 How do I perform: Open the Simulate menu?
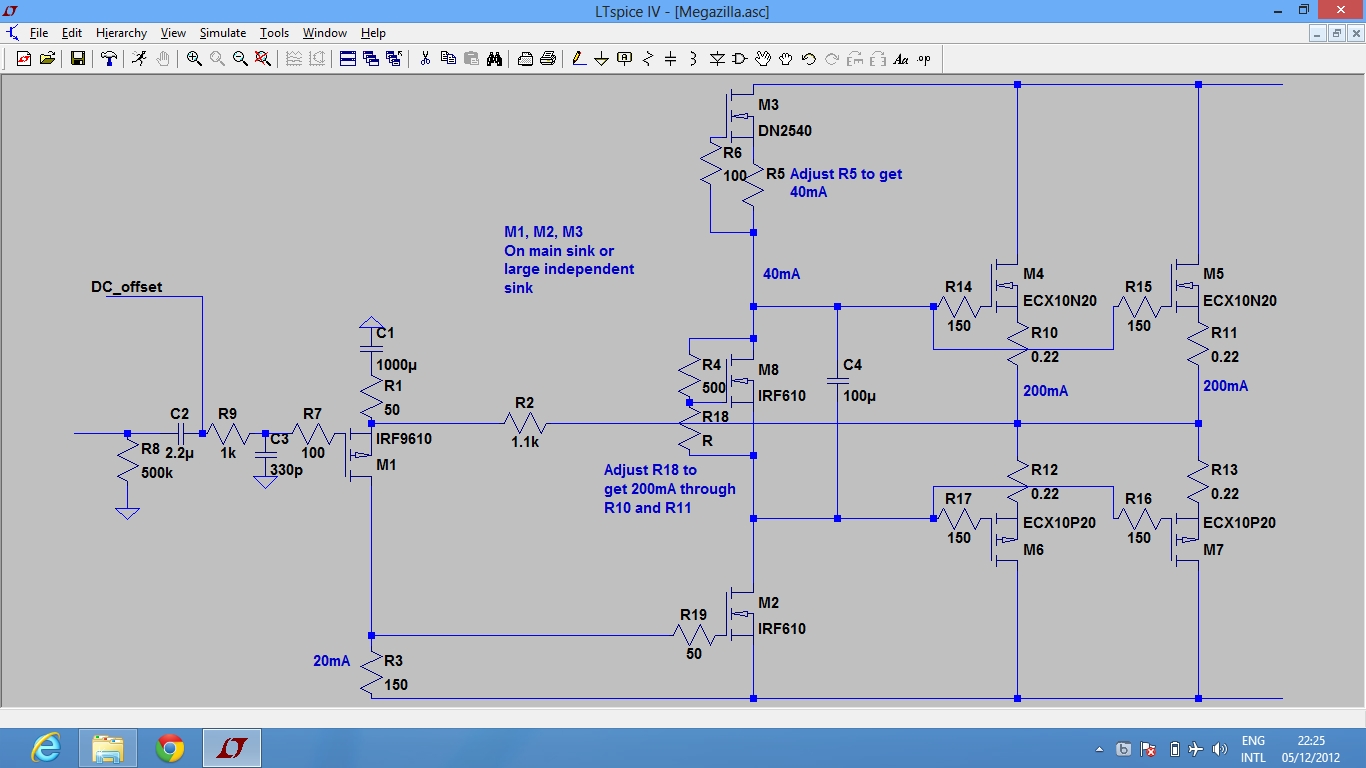click(223, 33)
